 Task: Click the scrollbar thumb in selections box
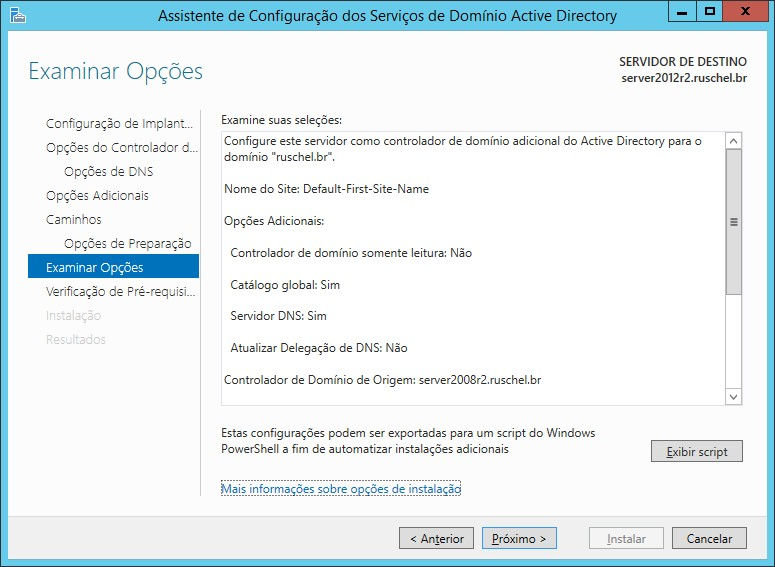733,222
